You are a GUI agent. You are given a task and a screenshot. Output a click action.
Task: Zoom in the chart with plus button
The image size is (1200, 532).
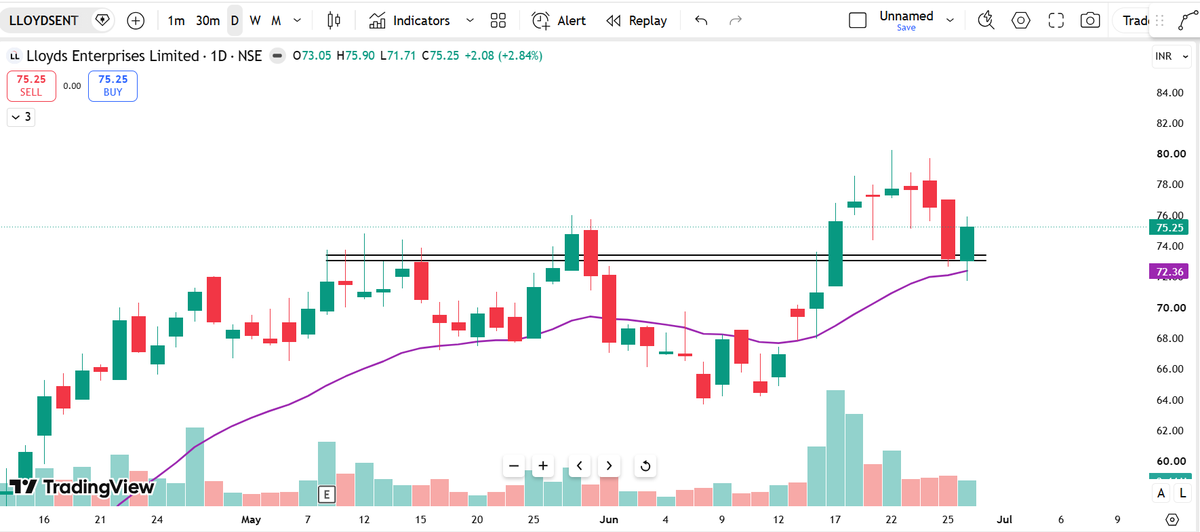click(x=543, y=466)
